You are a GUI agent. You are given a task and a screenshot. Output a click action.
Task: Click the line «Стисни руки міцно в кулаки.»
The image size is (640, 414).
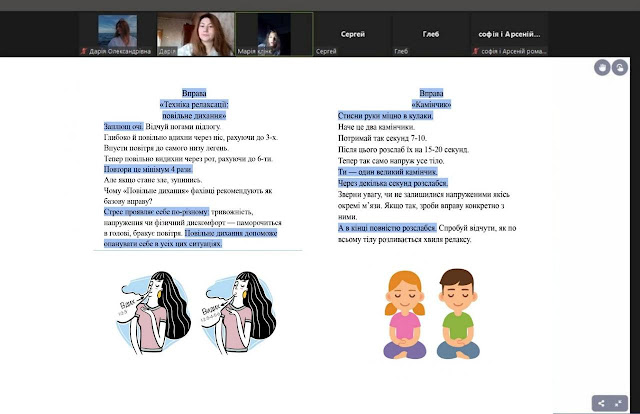coord(385,116)
